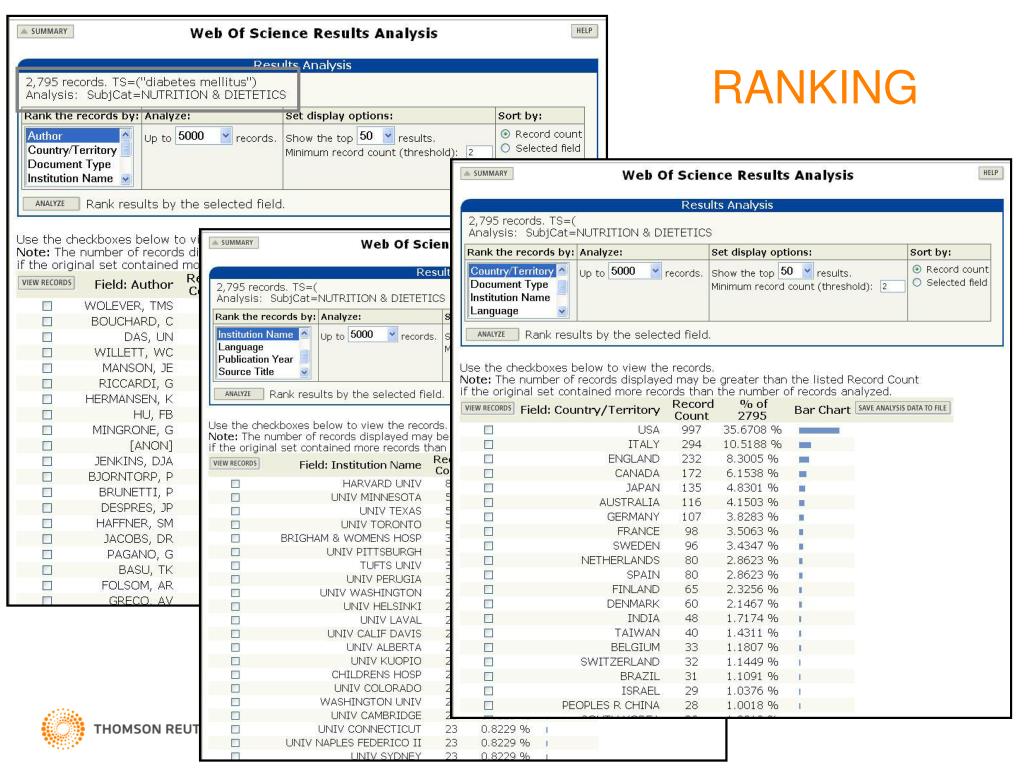Click ITALY bar in bar chart
Viewport: 1024px width, 768px height.
point(805,445)
